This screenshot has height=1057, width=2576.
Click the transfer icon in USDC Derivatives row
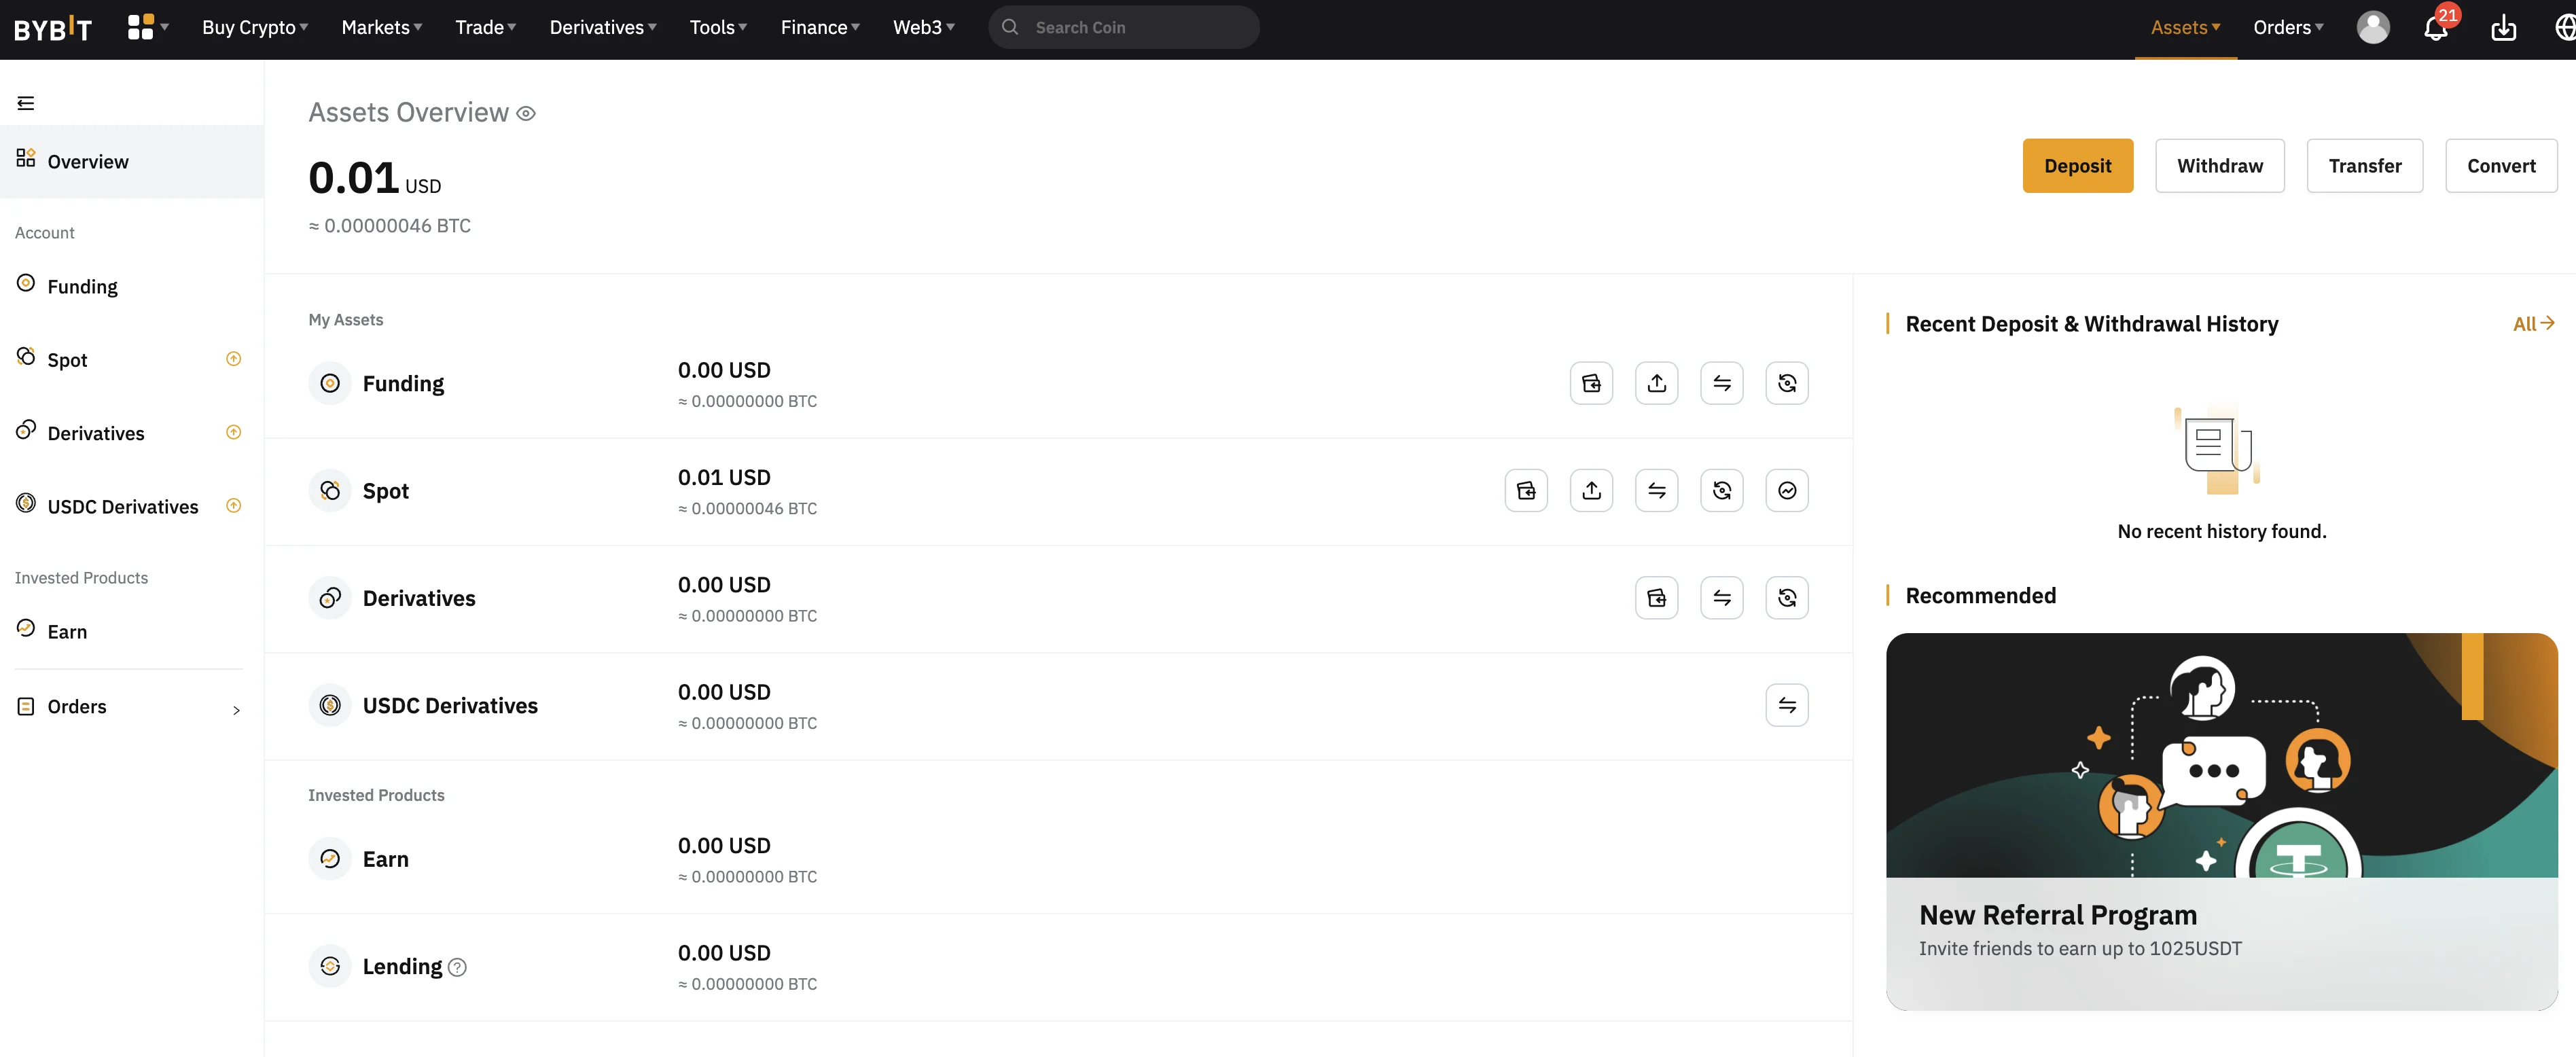pos(1787,705)
